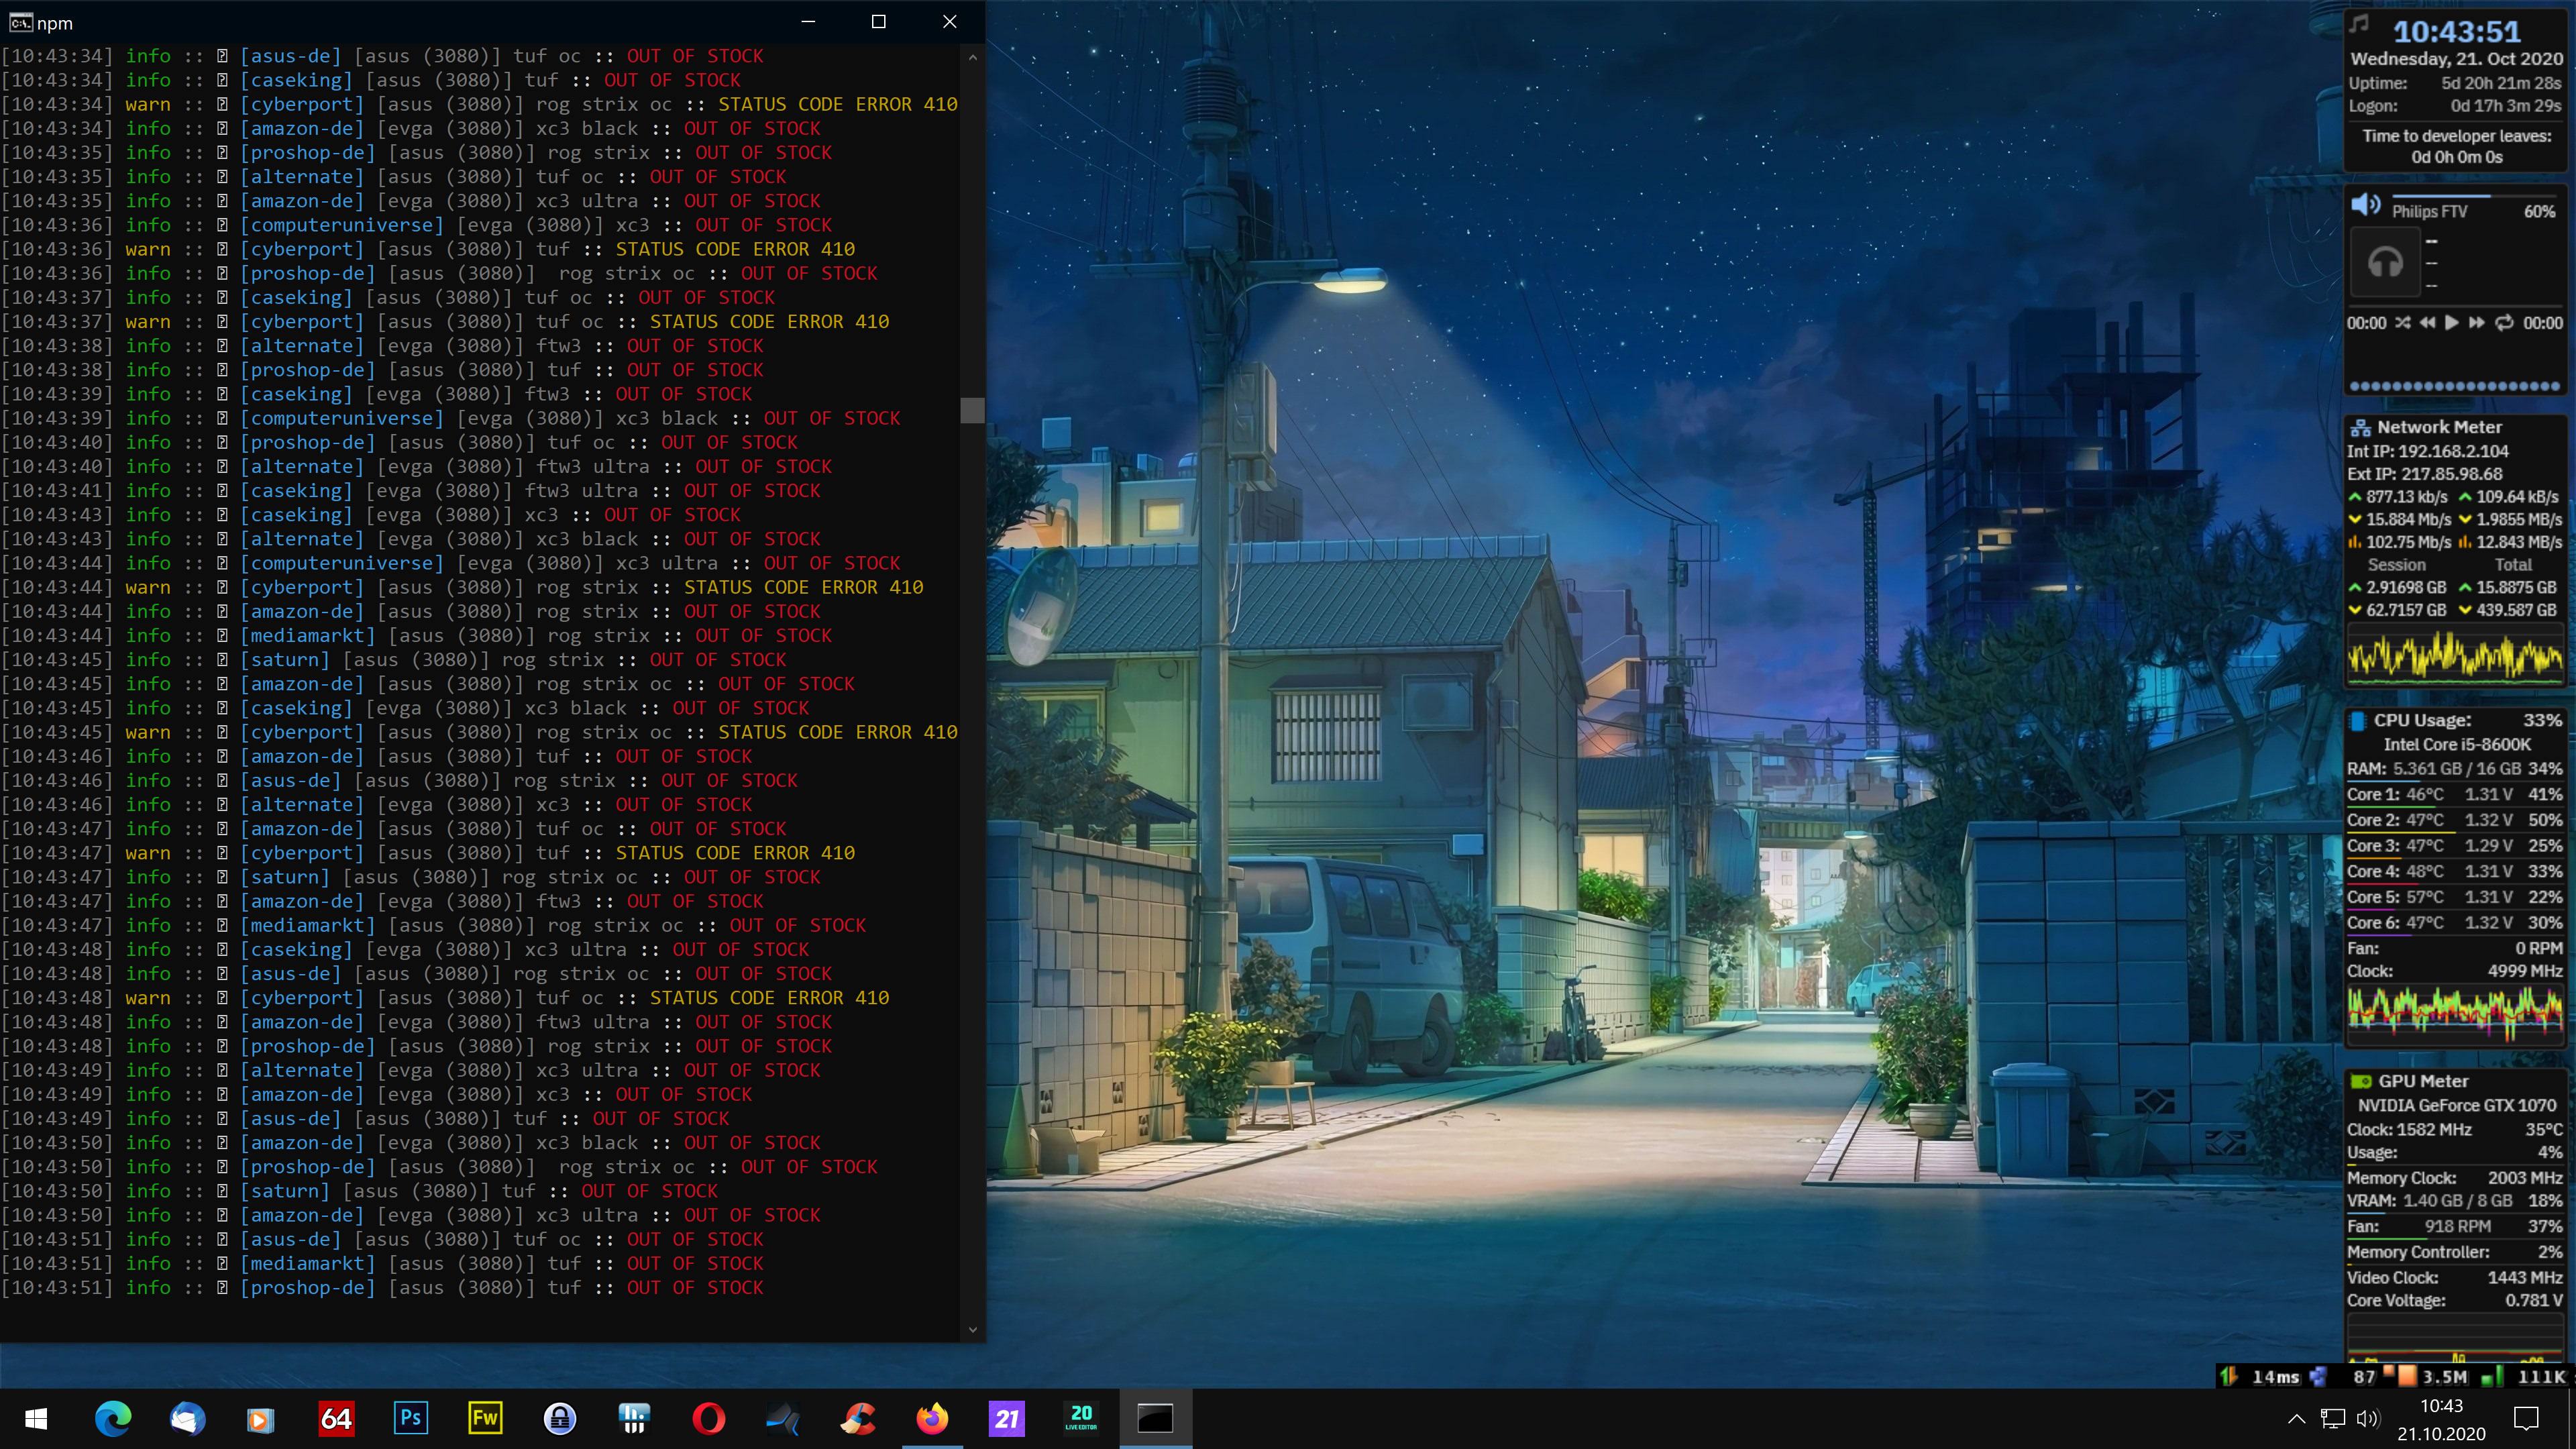Viewport: 2576px width, 1449px height.
Task: Open the Windows Start menu
Action: 36,1418
